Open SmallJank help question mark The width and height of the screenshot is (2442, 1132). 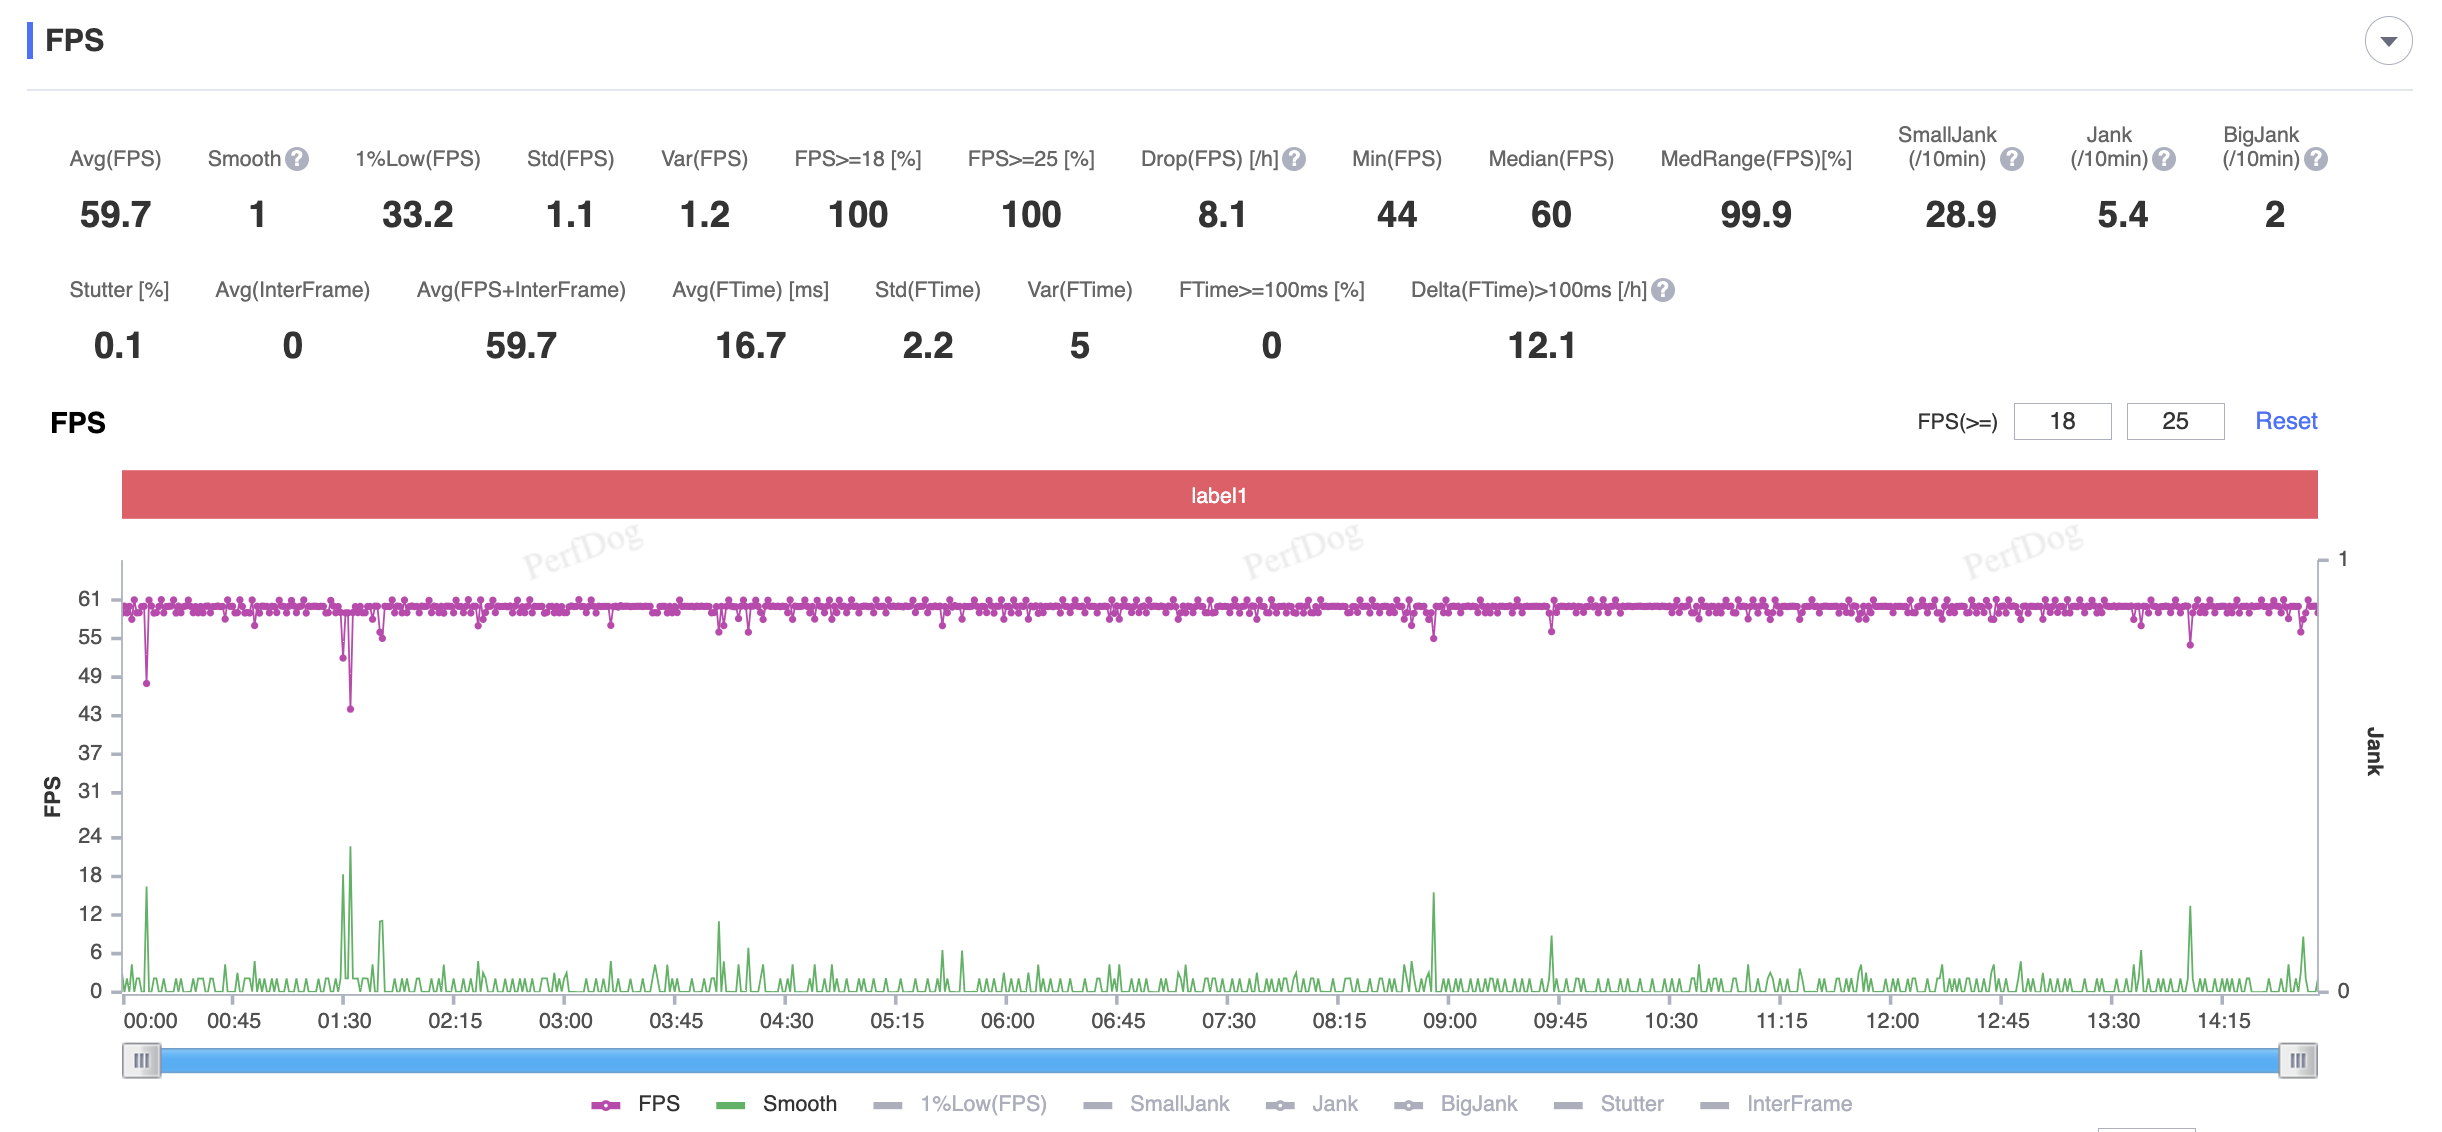pyautogui.click(x=2012, y=159)
